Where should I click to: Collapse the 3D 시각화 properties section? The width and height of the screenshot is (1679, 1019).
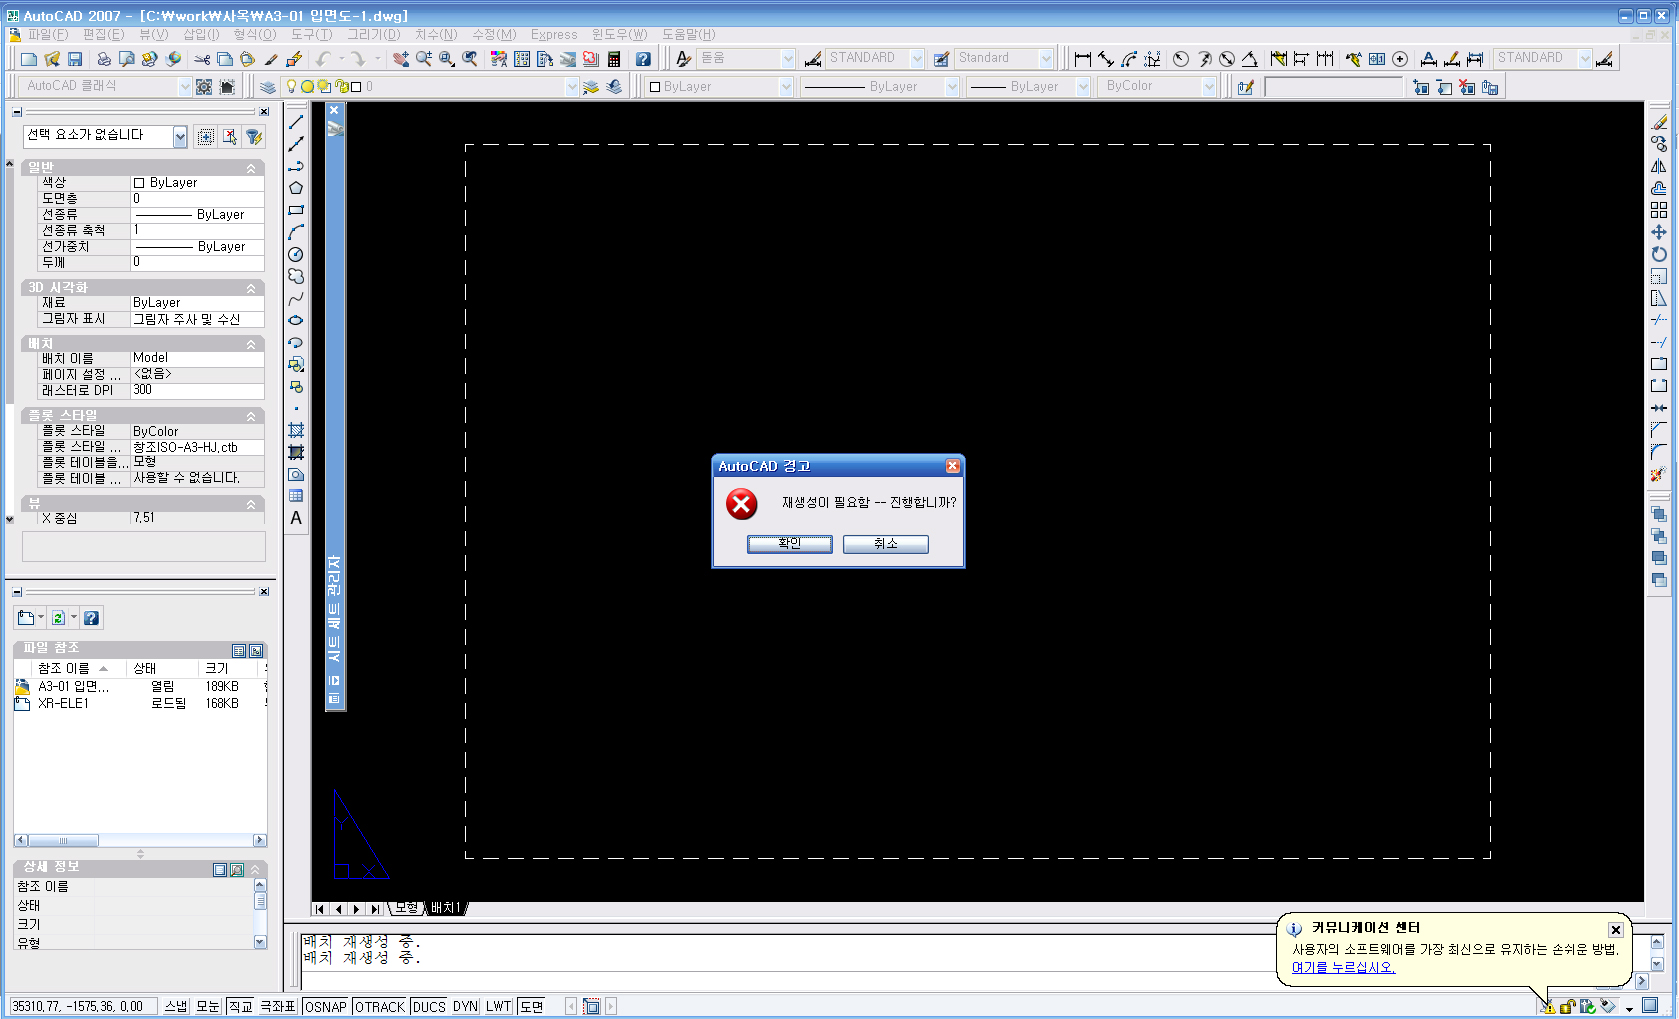pos(251,288)
